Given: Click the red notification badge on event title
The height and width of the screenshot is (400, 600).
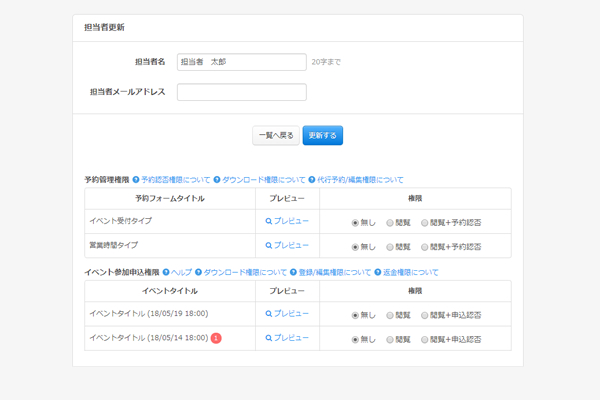Looking at the screenshot, I should pyautogui.click(x=216, y=338).
